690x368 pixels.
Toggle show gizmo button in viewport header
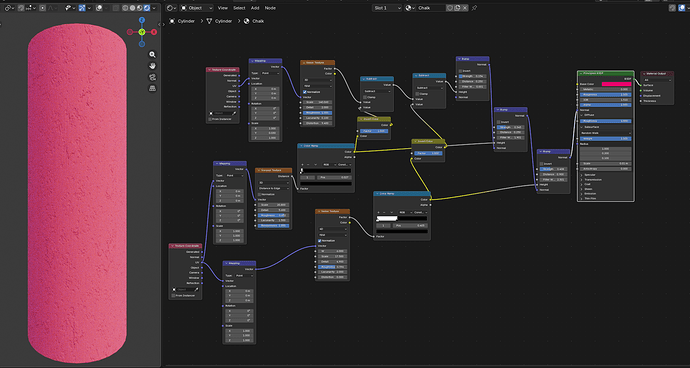pyautogui.click(x=82, y=8)
